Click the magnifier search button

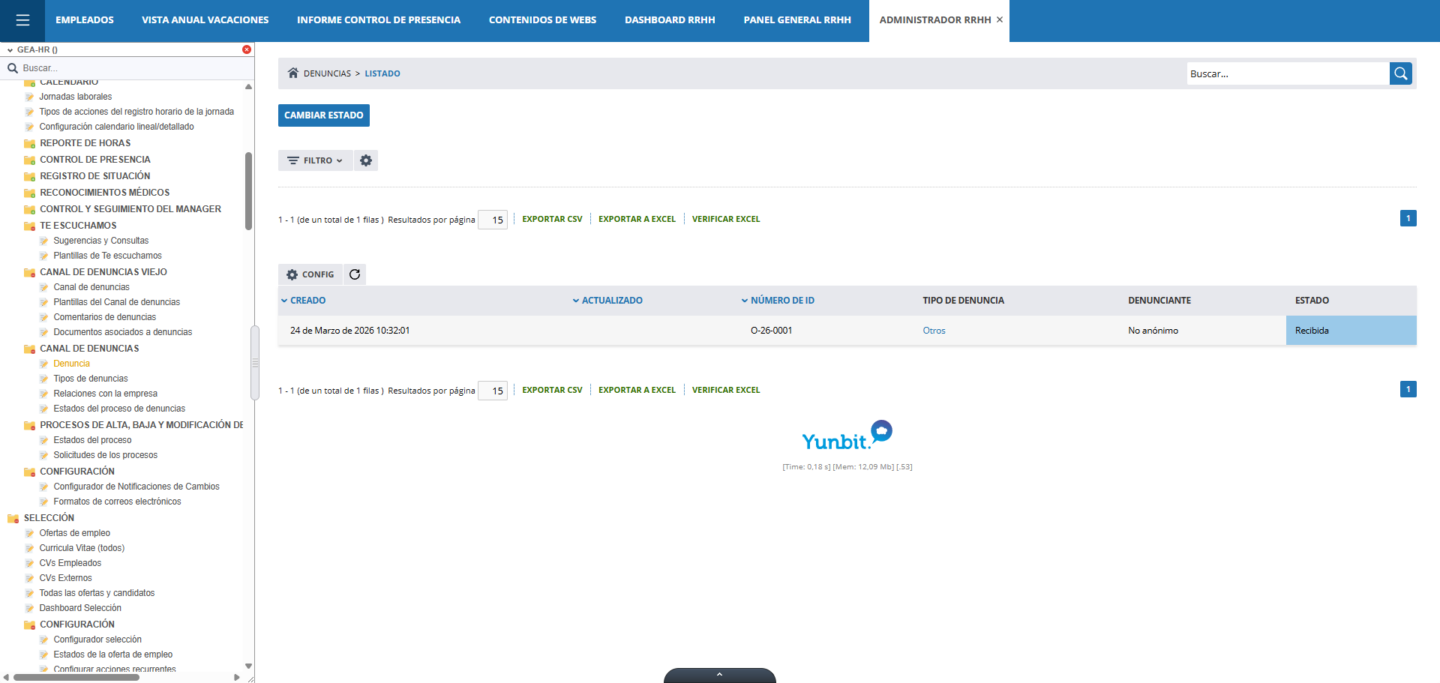click(1401, 73)
